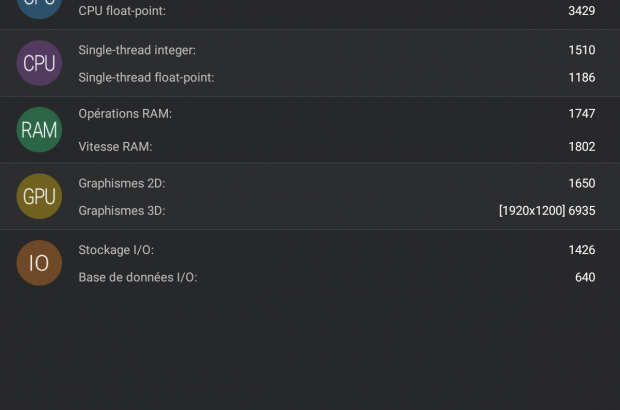Viewport: 620px width, 410px height.
Task: Tap the green RAM icon
Action: [39, 130]
